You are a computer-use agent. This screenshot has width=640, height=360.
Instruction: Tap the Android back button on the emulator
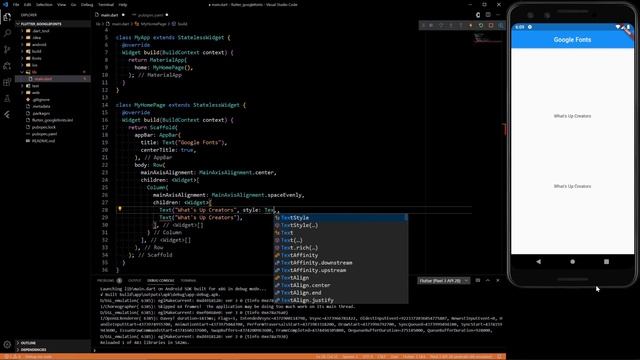[x=538, y=262]
